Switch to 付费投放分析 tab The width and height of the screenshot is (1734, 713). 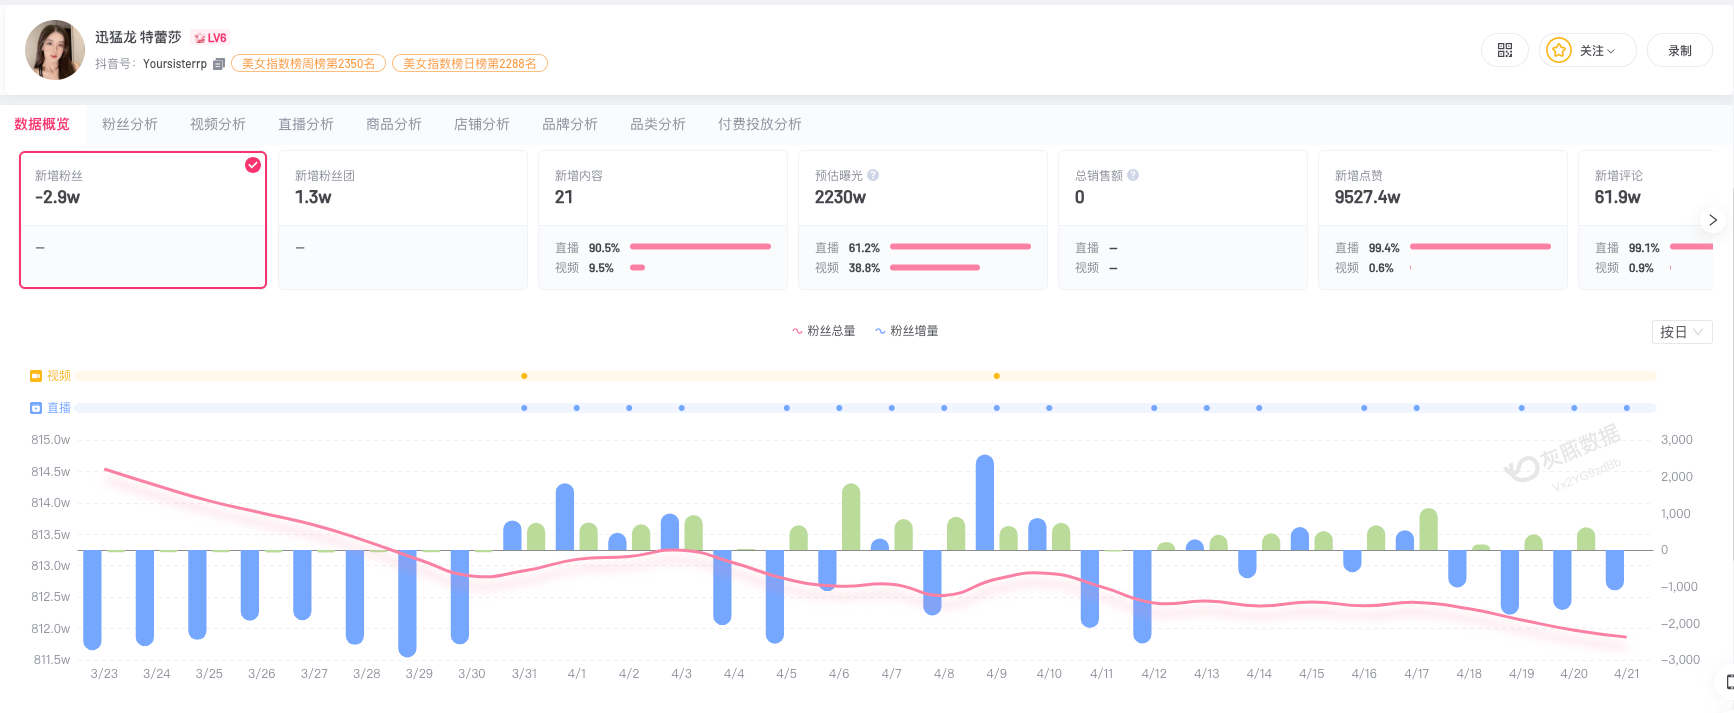click(x=760, y=124)
